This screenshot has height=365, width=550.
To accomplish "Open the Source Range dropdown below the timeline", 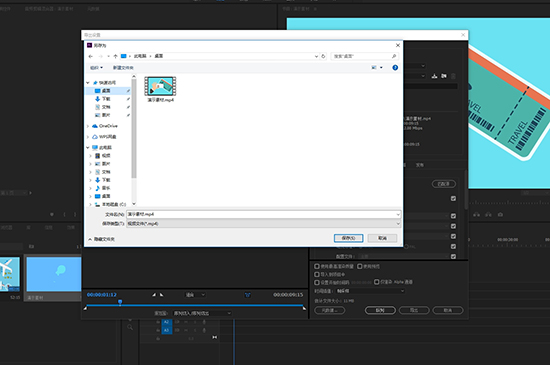I will pyautogui.click(x=202, y=313).
